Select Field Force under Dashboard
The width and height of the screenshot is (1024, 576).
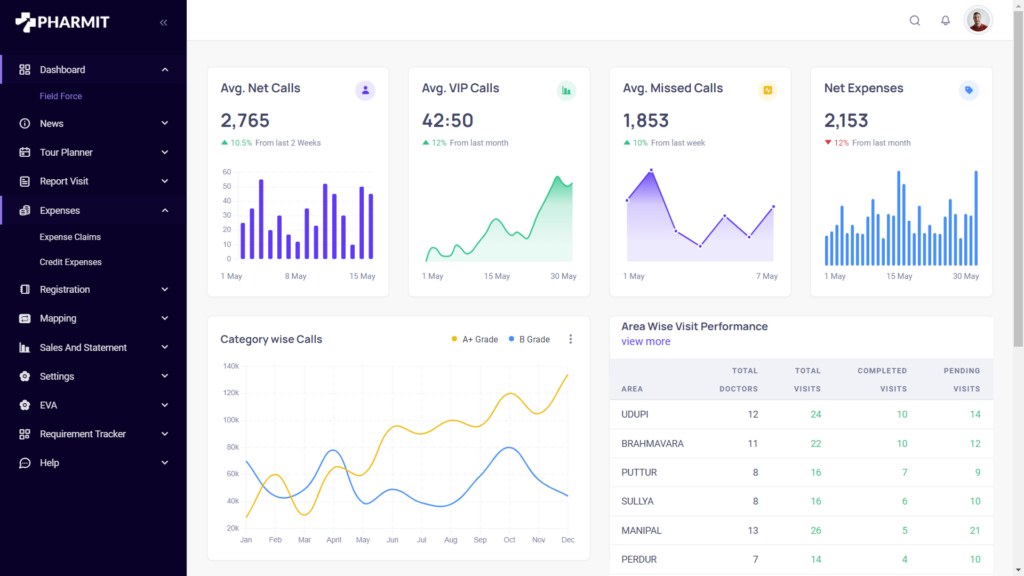click(x=61, y=96)
